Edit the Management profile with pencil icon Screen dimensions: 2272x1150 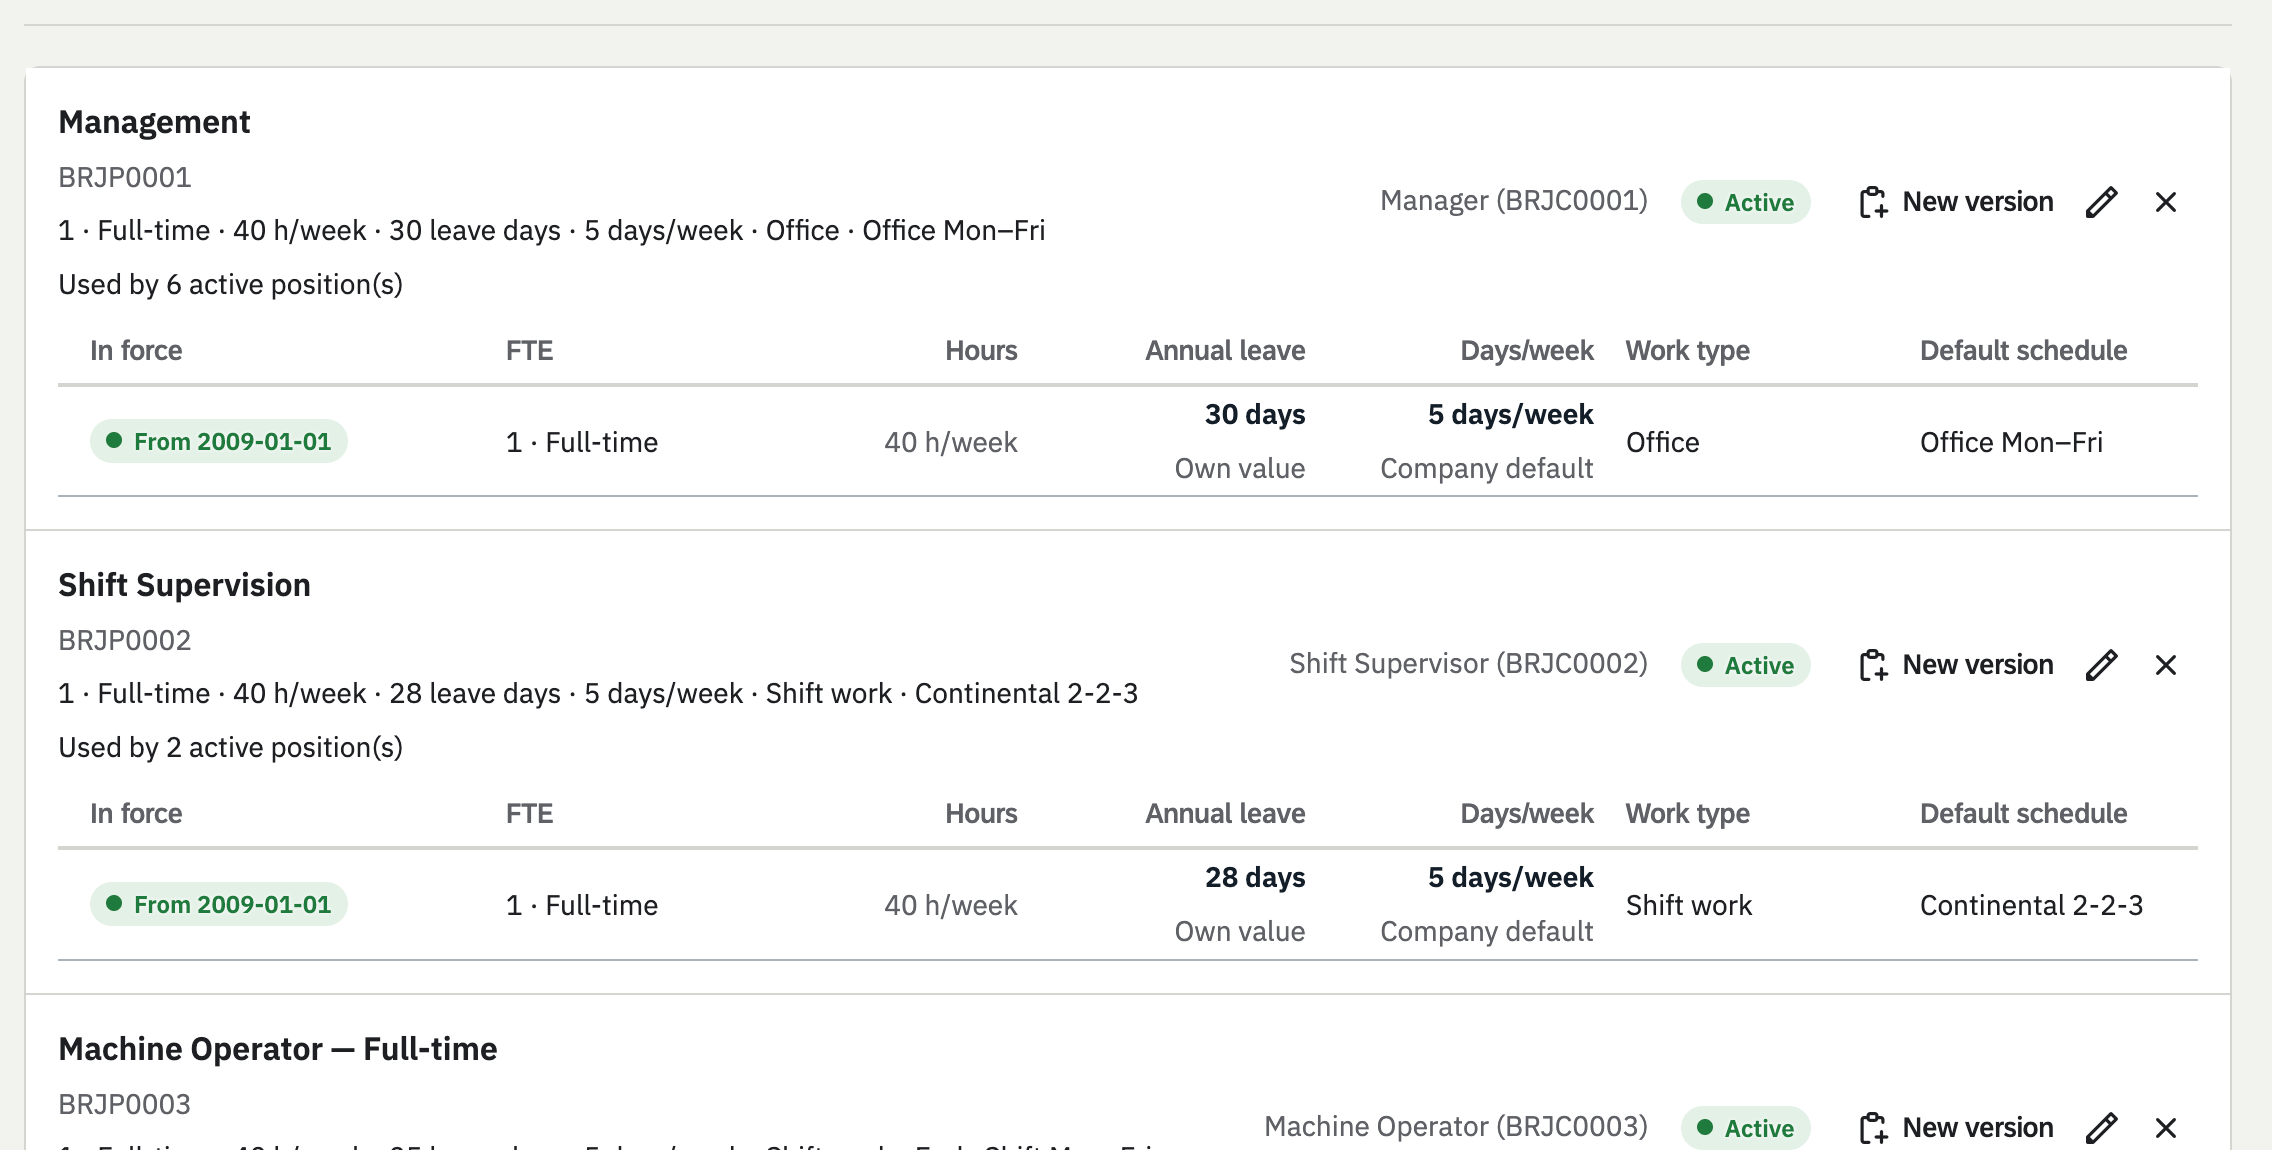tap(2101, 202)
